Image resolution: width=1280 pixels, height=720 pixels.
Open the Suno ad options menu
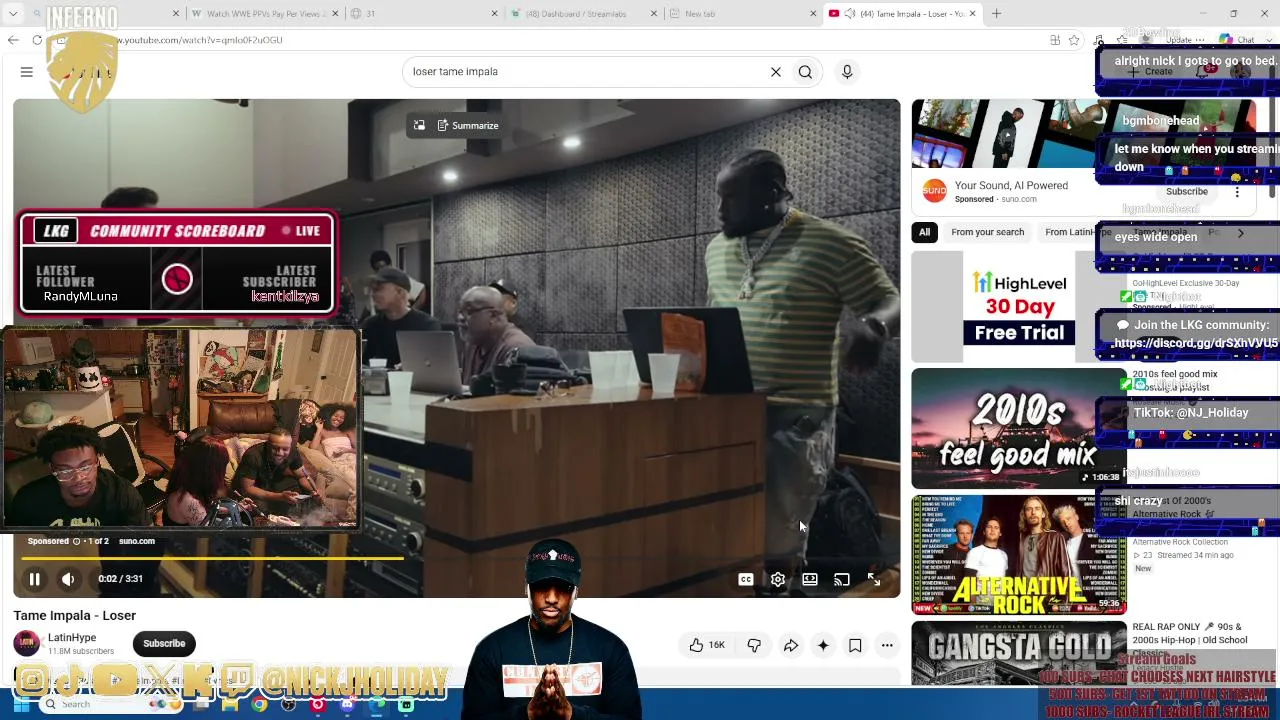click(x=1237, y=192)
